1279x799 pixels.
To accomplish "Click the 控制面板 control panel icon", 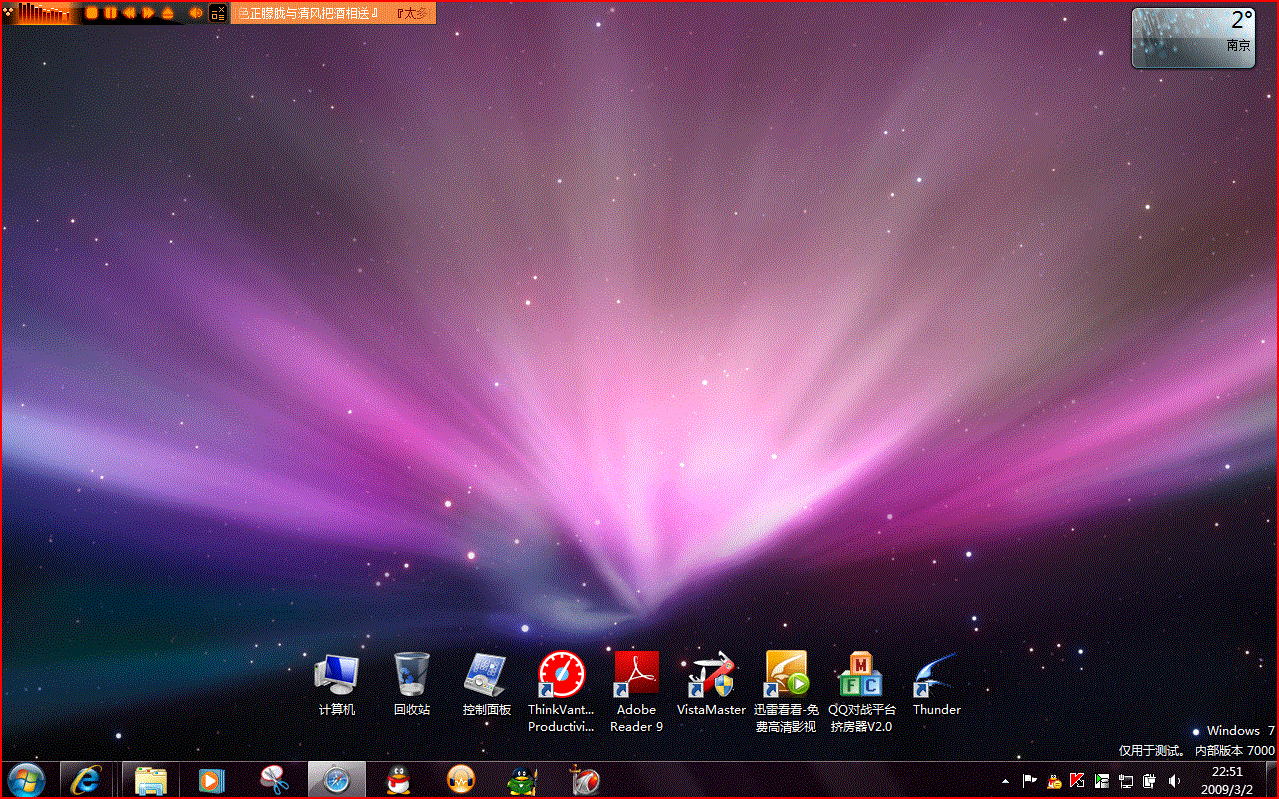I will pos(486,675).
